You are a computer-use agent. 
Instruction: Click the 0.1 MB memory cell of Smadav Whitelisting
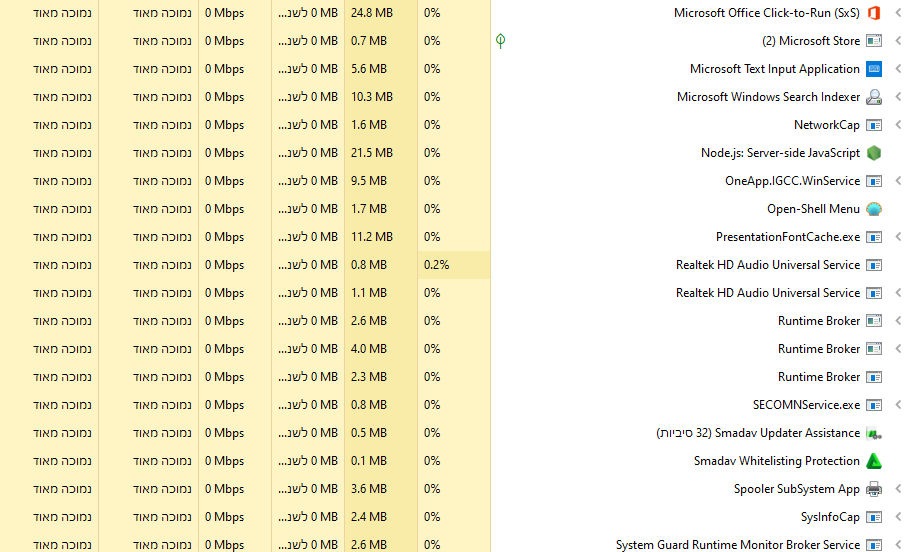(381, 461)
